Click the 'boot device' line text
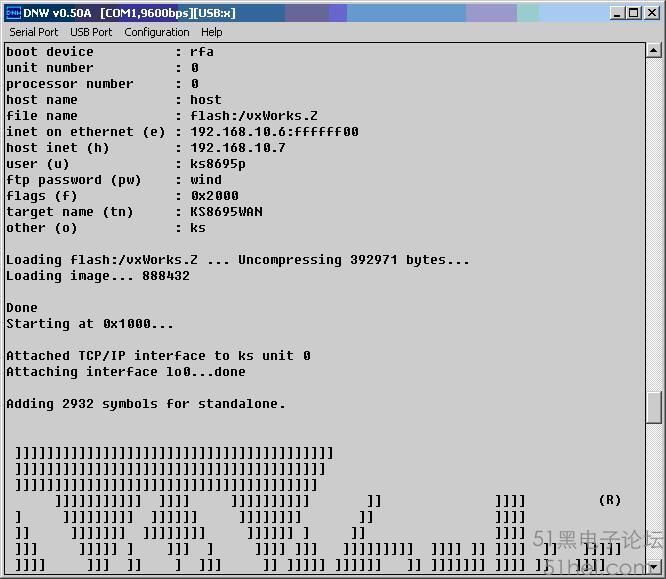This screenshot has height=579, width=666. point(110,52)
